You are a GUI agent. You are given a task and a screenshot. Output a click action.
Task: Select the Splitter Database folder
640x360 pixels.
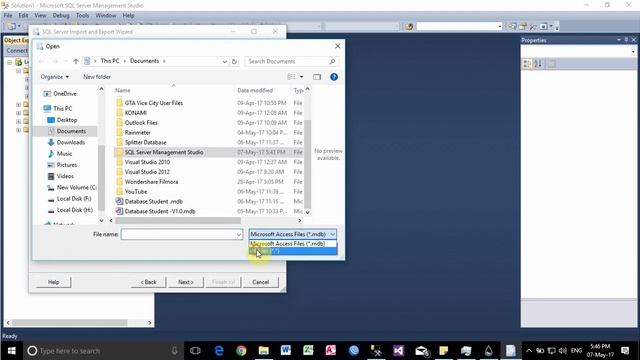click(x=145, y=142)
